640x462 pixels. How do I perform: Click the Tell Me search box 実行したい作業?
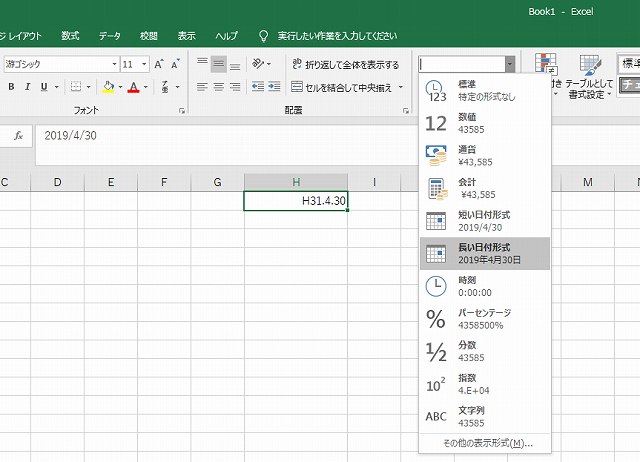click(337, 36)
